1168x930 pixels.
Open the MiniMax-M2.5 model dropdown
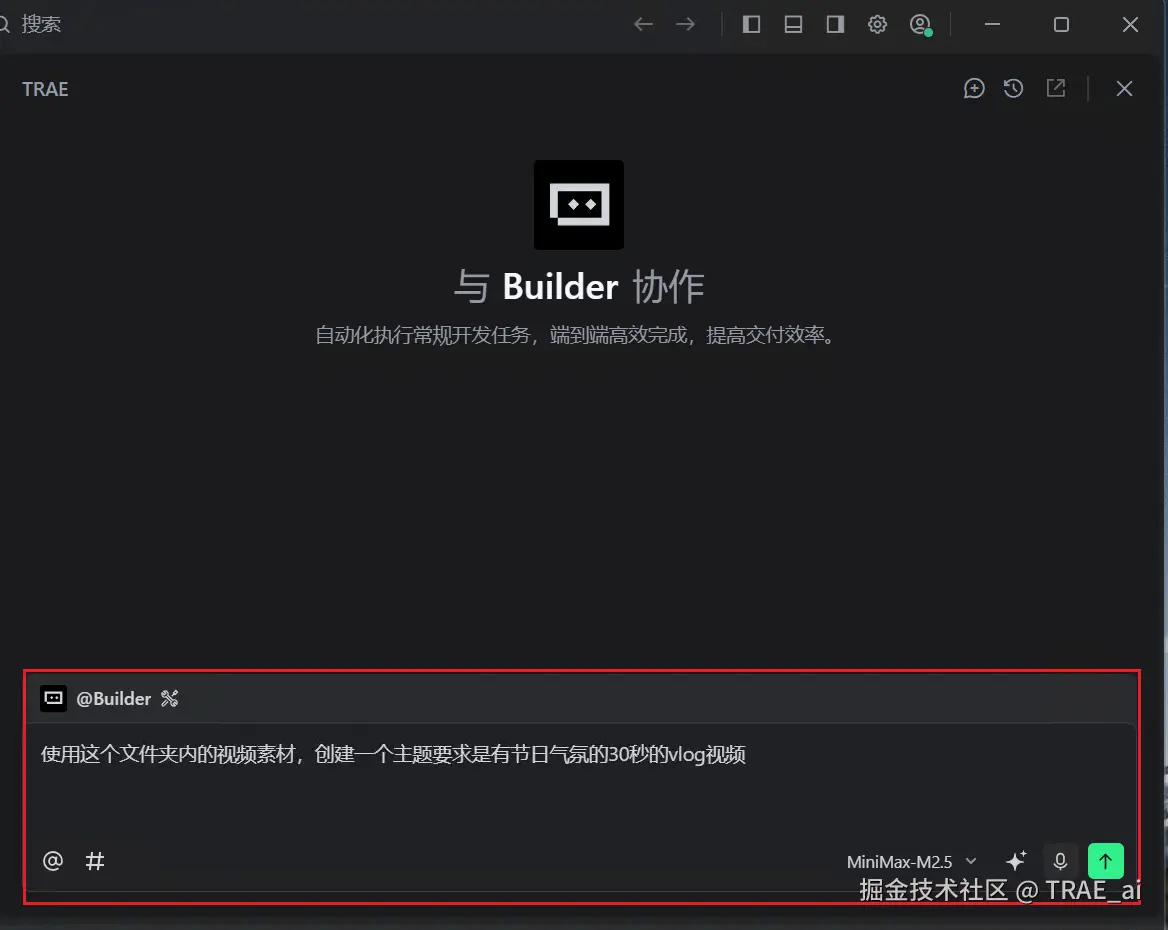point(911,862)
